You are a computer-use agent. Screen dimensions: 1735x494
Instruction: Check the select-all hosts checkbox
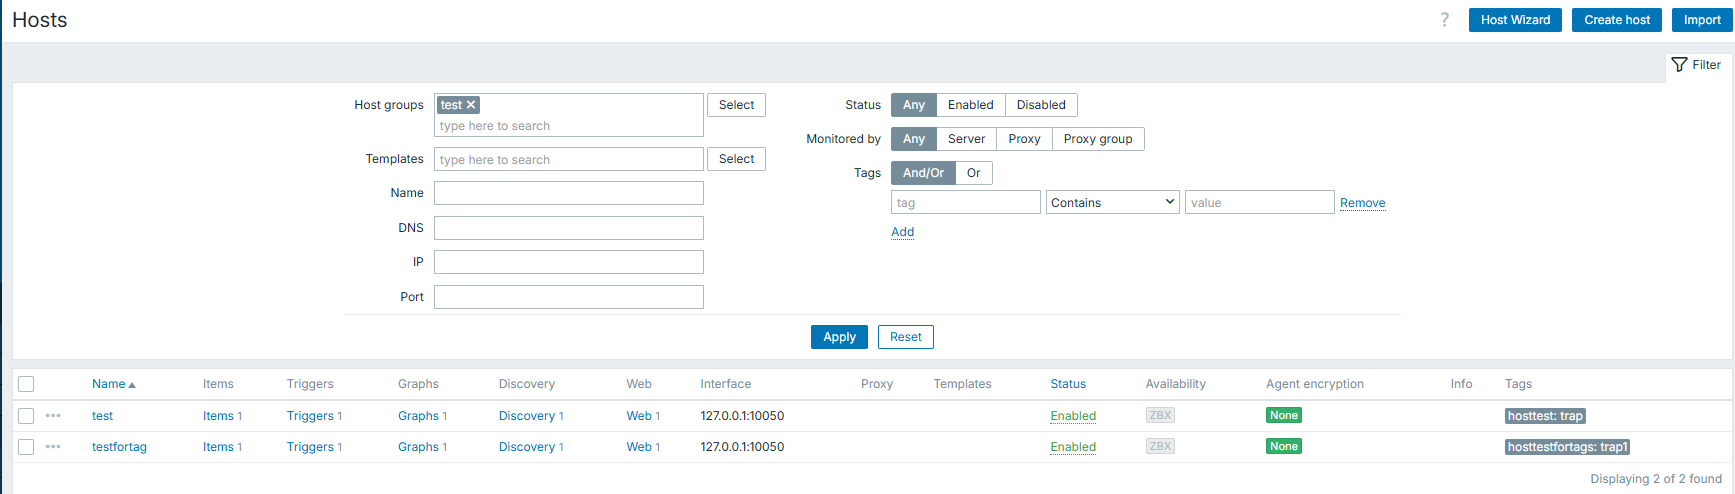point(26,384)
